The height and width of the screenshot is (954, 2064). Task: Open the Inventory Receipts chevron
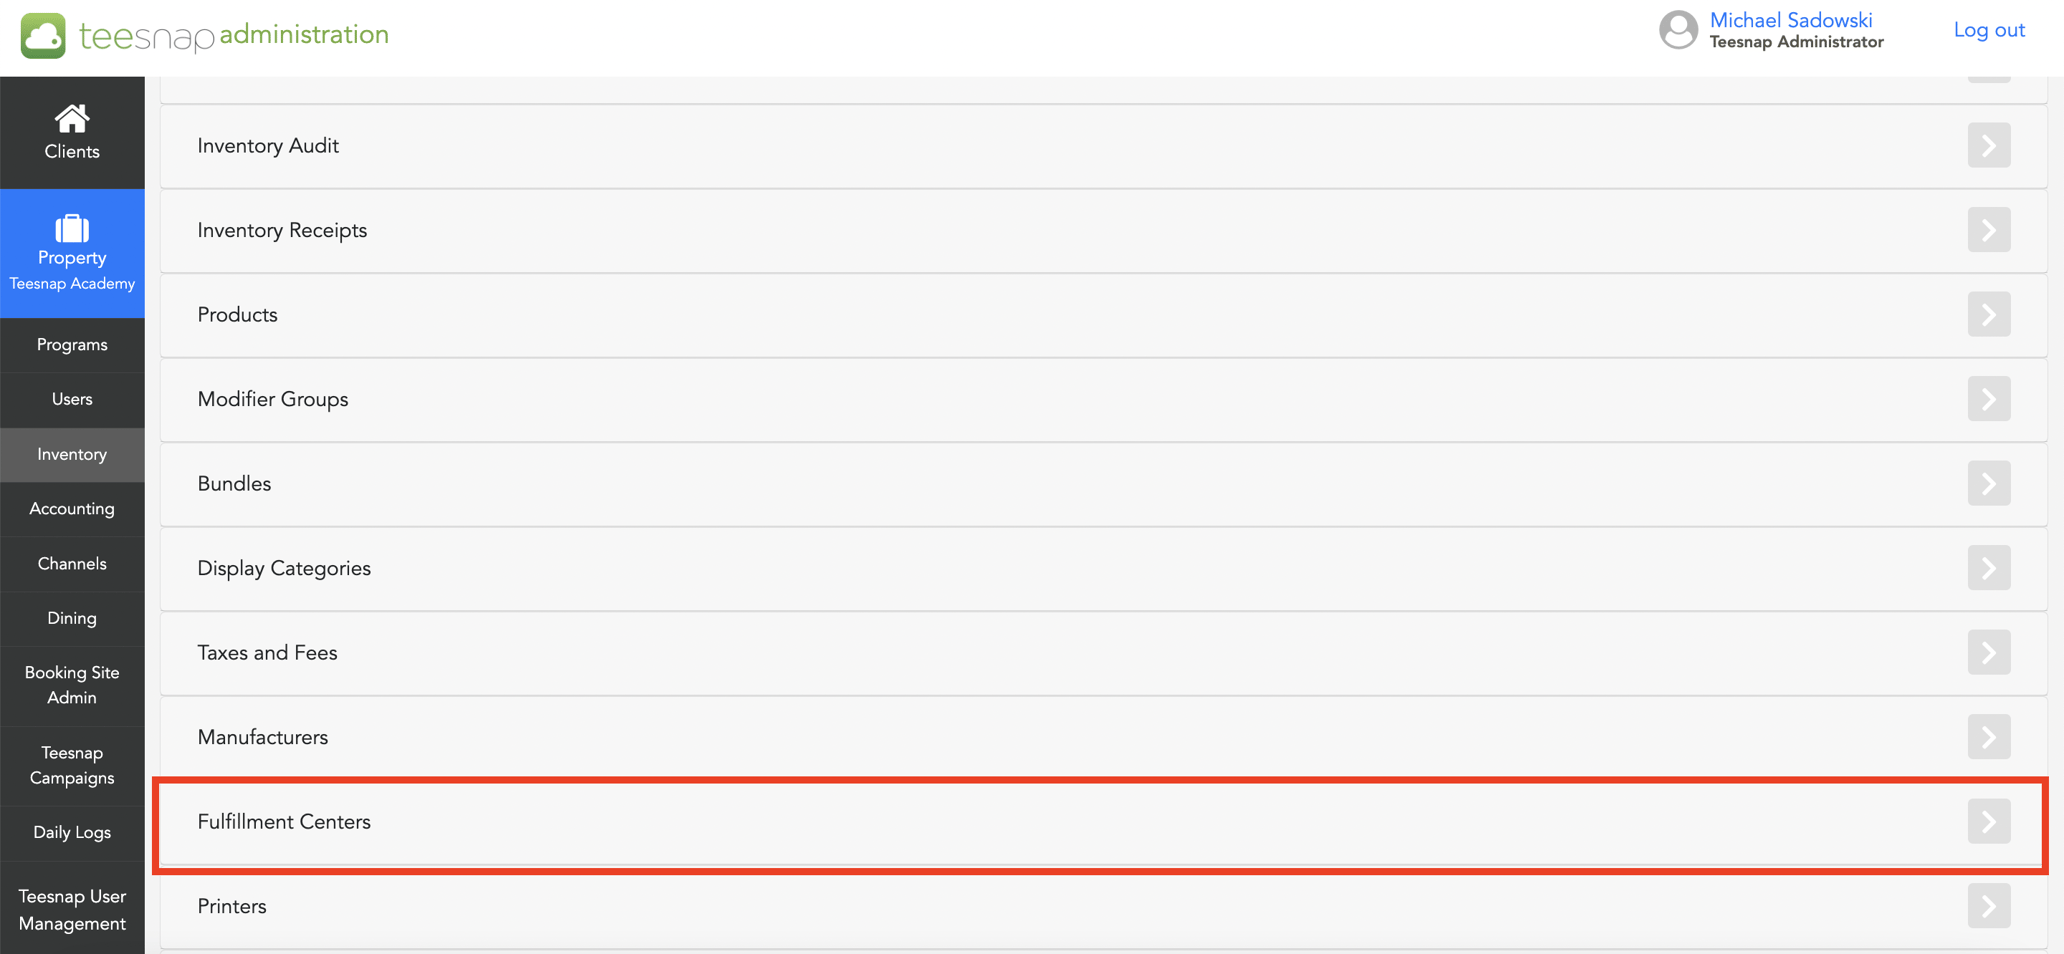[x=1988, y=230]
